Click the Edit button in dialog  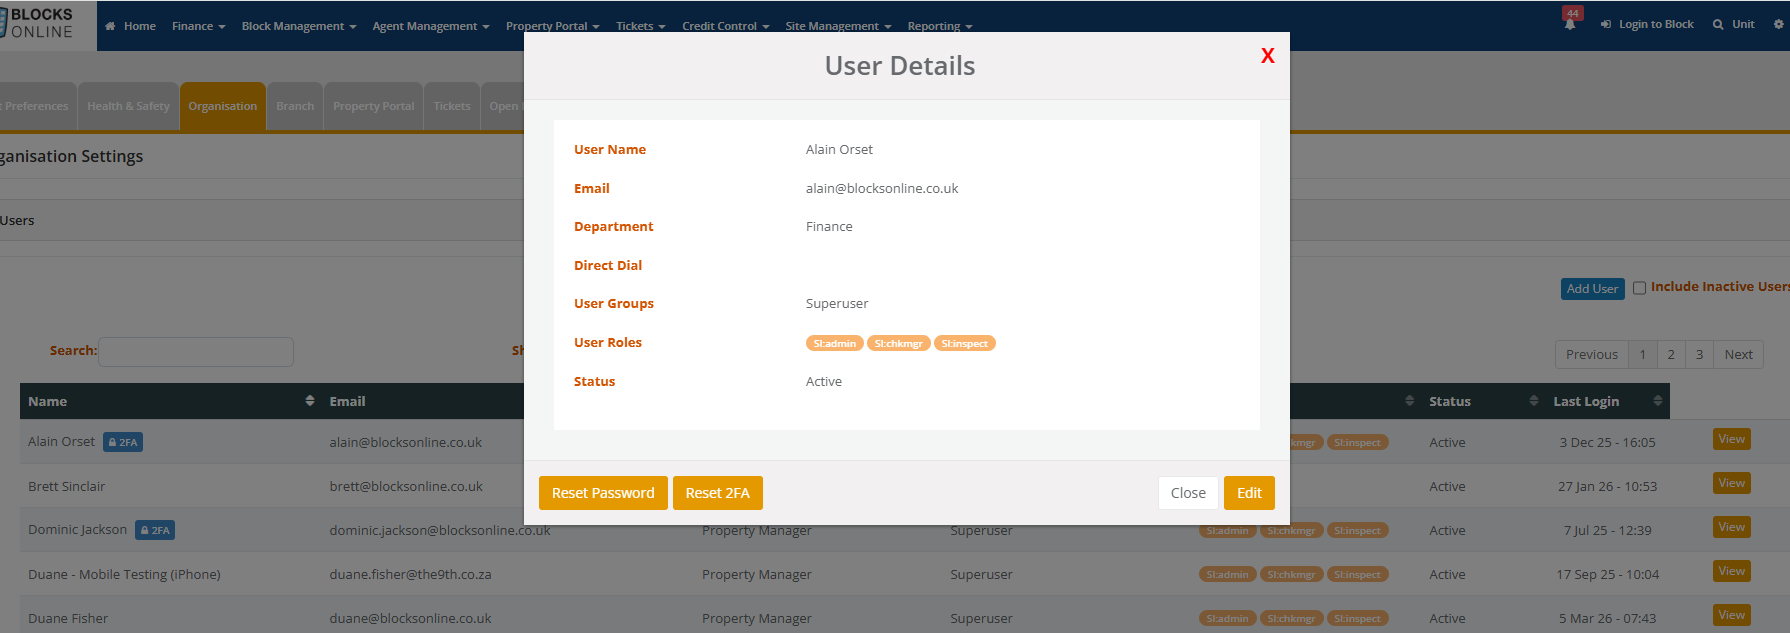tap(1249, 493)
